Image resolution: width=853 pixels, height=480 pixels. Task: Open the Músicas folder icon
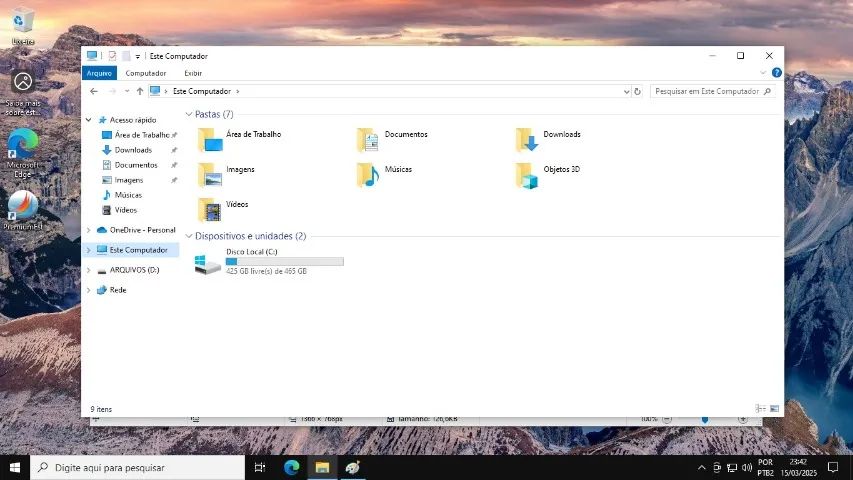[368, 175]
